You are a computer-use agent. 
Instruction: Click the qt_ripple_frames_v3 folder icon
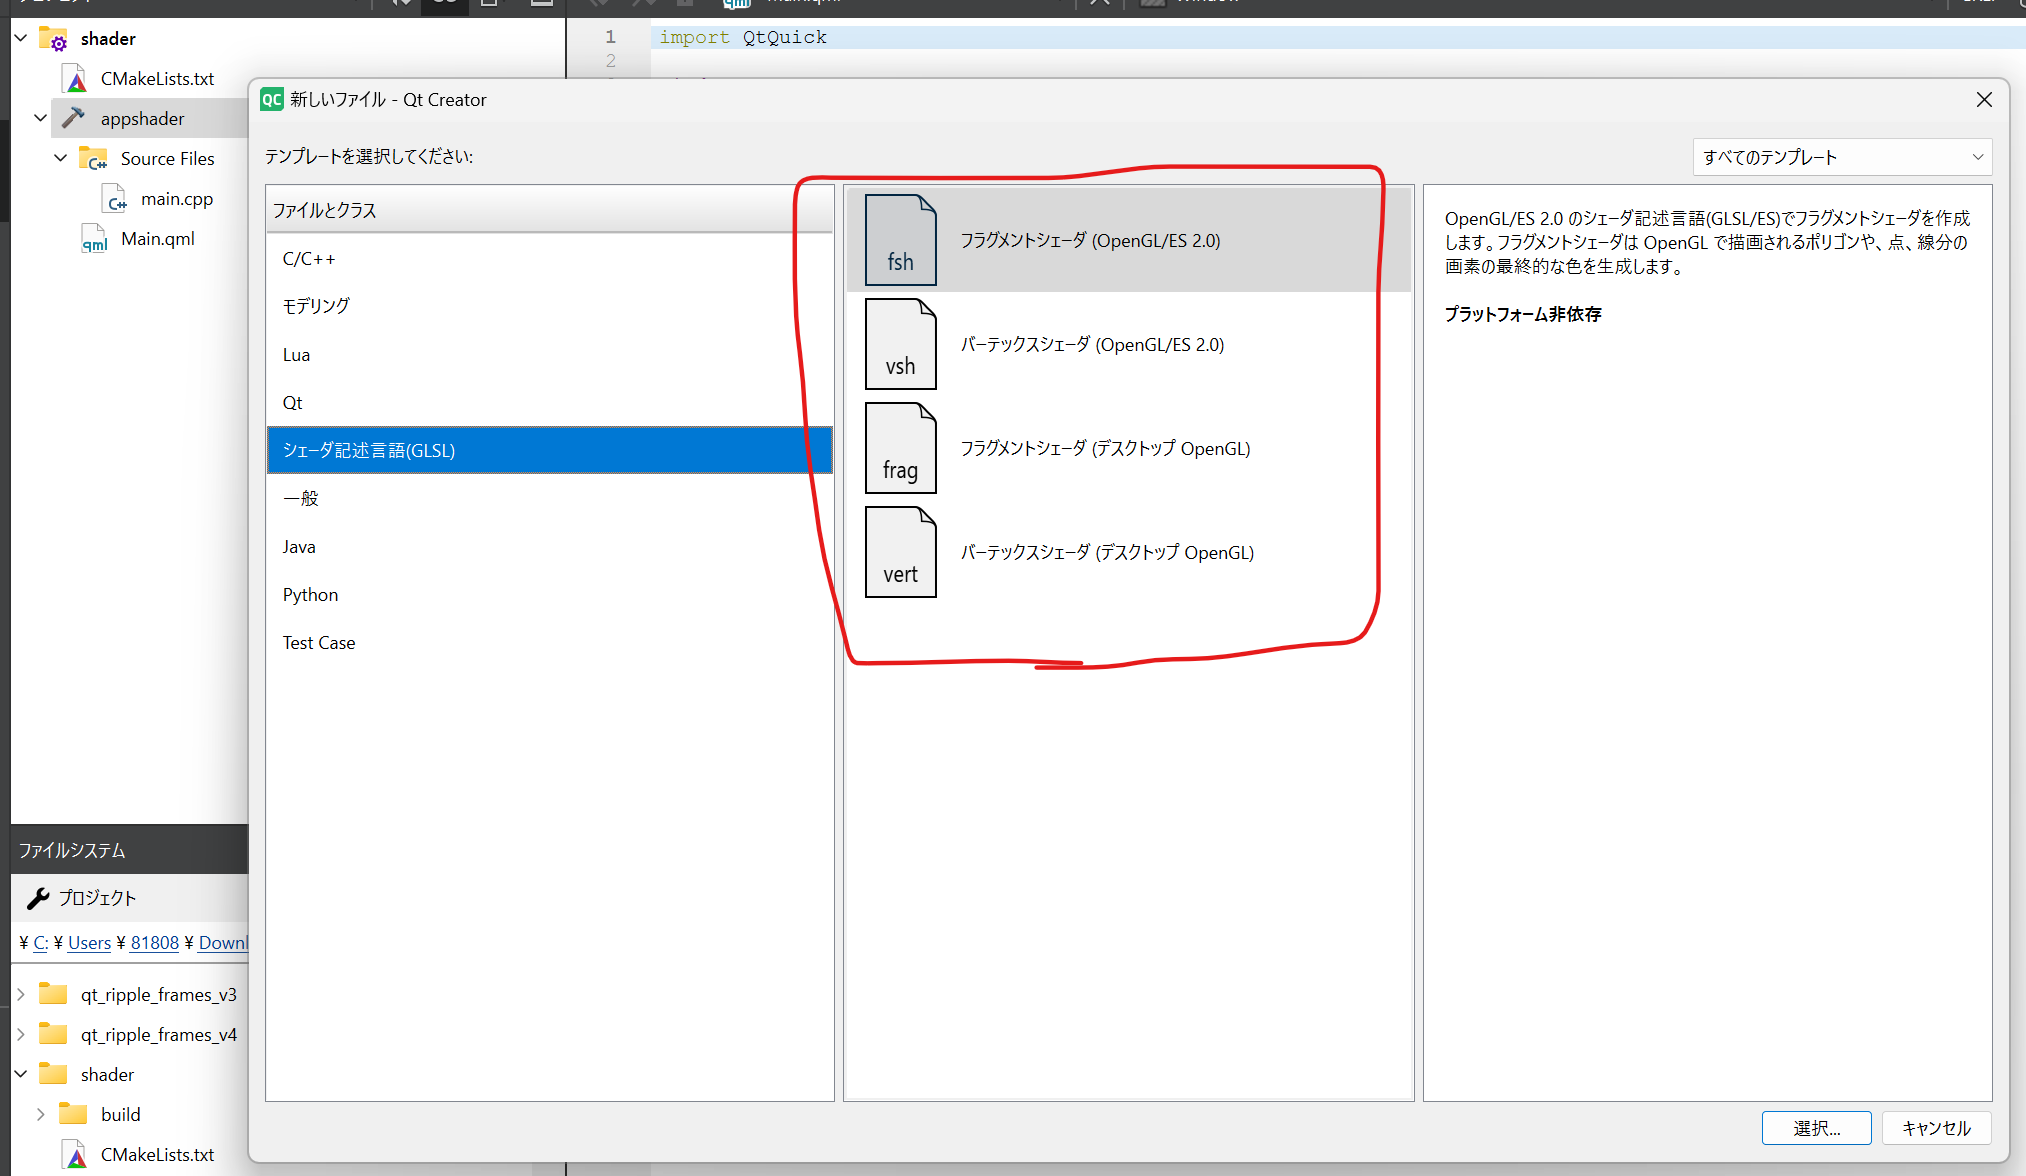53,994
